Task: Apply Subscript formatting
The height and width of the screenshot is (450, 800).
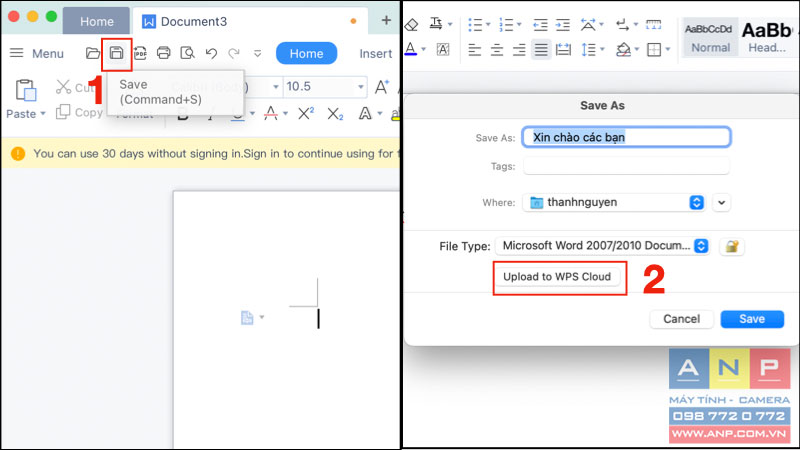Action: [335, 114]
